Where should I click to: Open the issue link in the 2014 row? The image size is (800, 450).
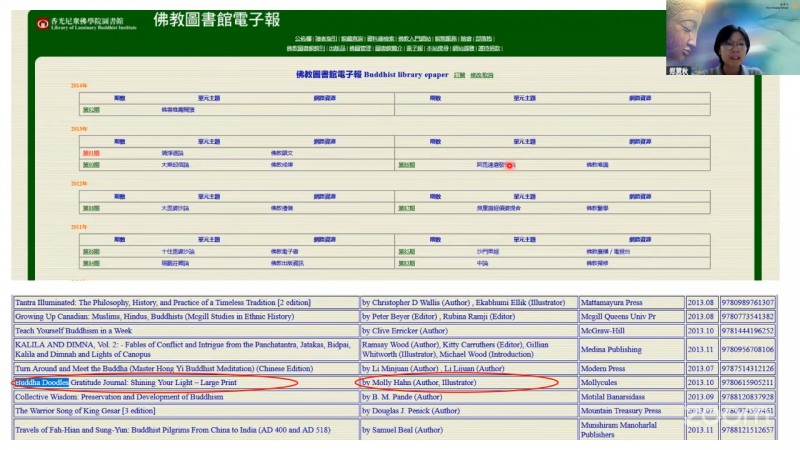[91, 109]
